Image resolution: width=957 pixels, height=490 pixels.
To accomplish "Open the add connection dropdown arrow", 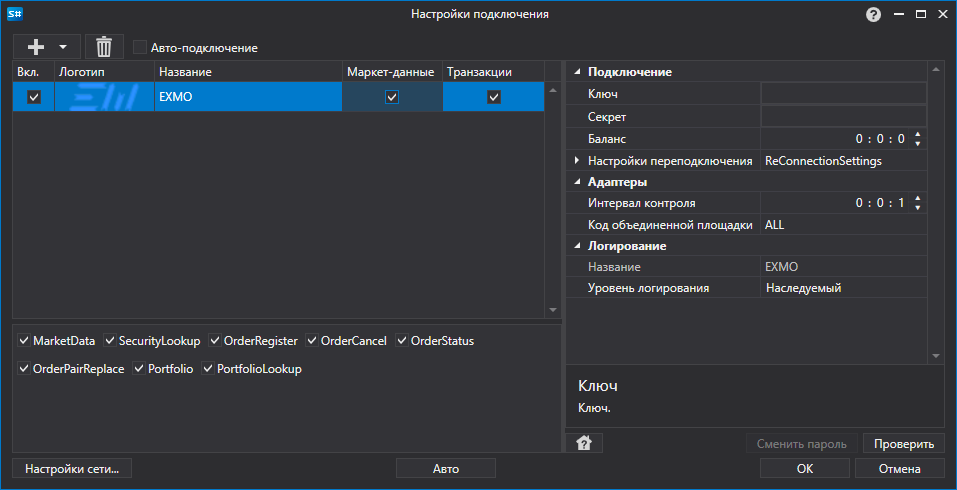I will pos(63,47).
